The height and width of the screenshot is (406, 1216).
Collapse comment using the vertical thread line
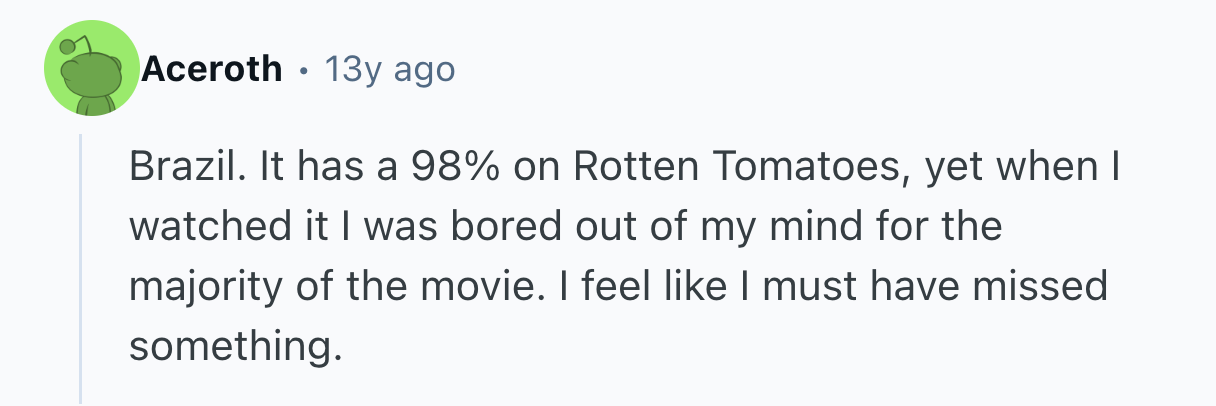pyautogui.click(x=81, y=270)
